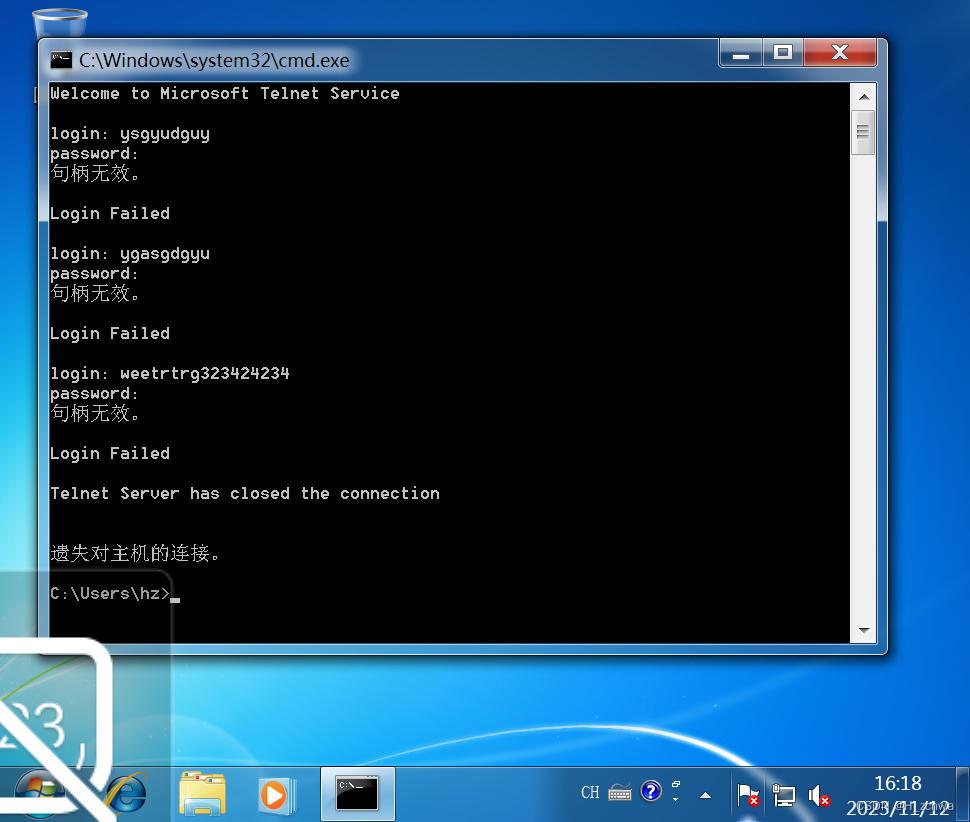Switch input language via CH indicator
This screenshot has width=970, height=822.
[590, 793]
